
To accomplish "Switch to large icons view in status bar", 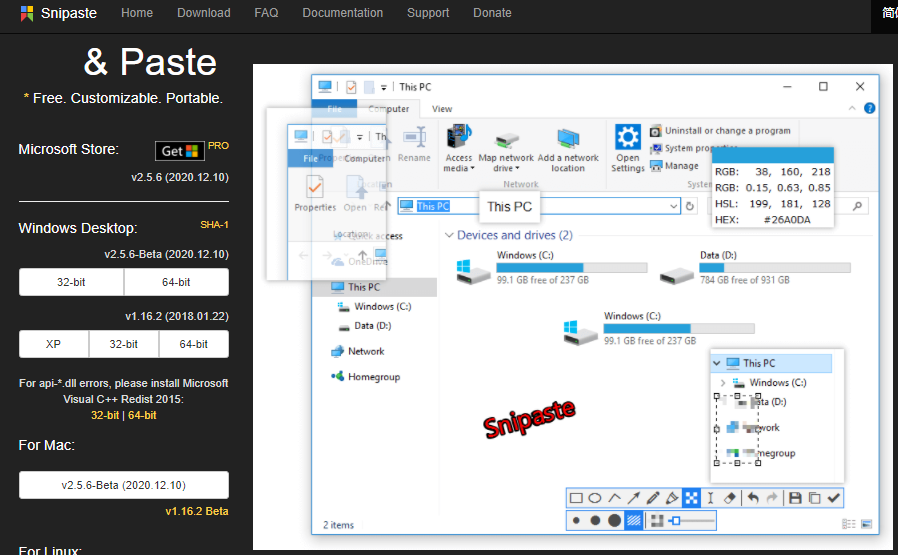I will click(867, 524).
